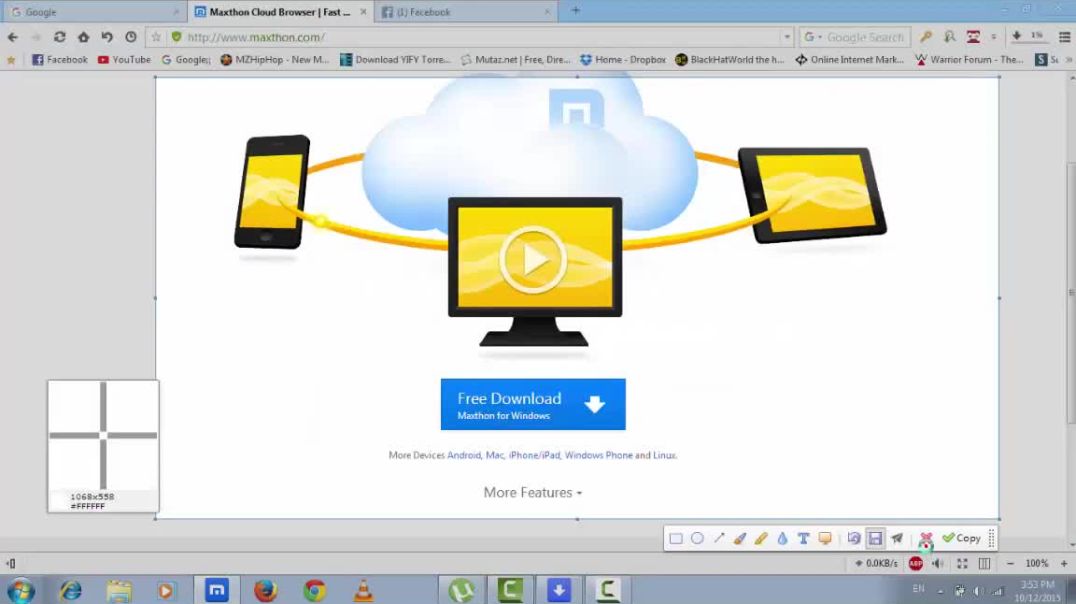Open the Warrior Forum bookmark

pyautogui.click(x=970, y=60)
